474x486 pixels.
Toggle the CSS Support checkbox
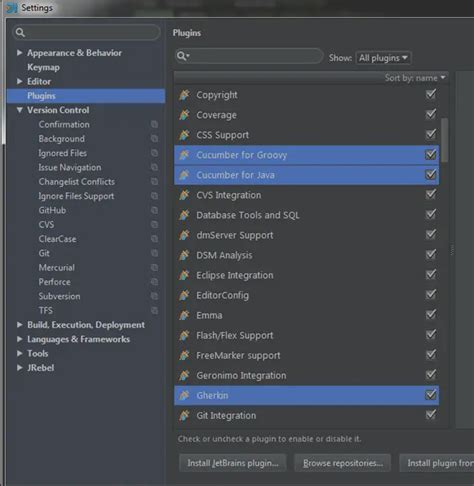coord(431,134)
